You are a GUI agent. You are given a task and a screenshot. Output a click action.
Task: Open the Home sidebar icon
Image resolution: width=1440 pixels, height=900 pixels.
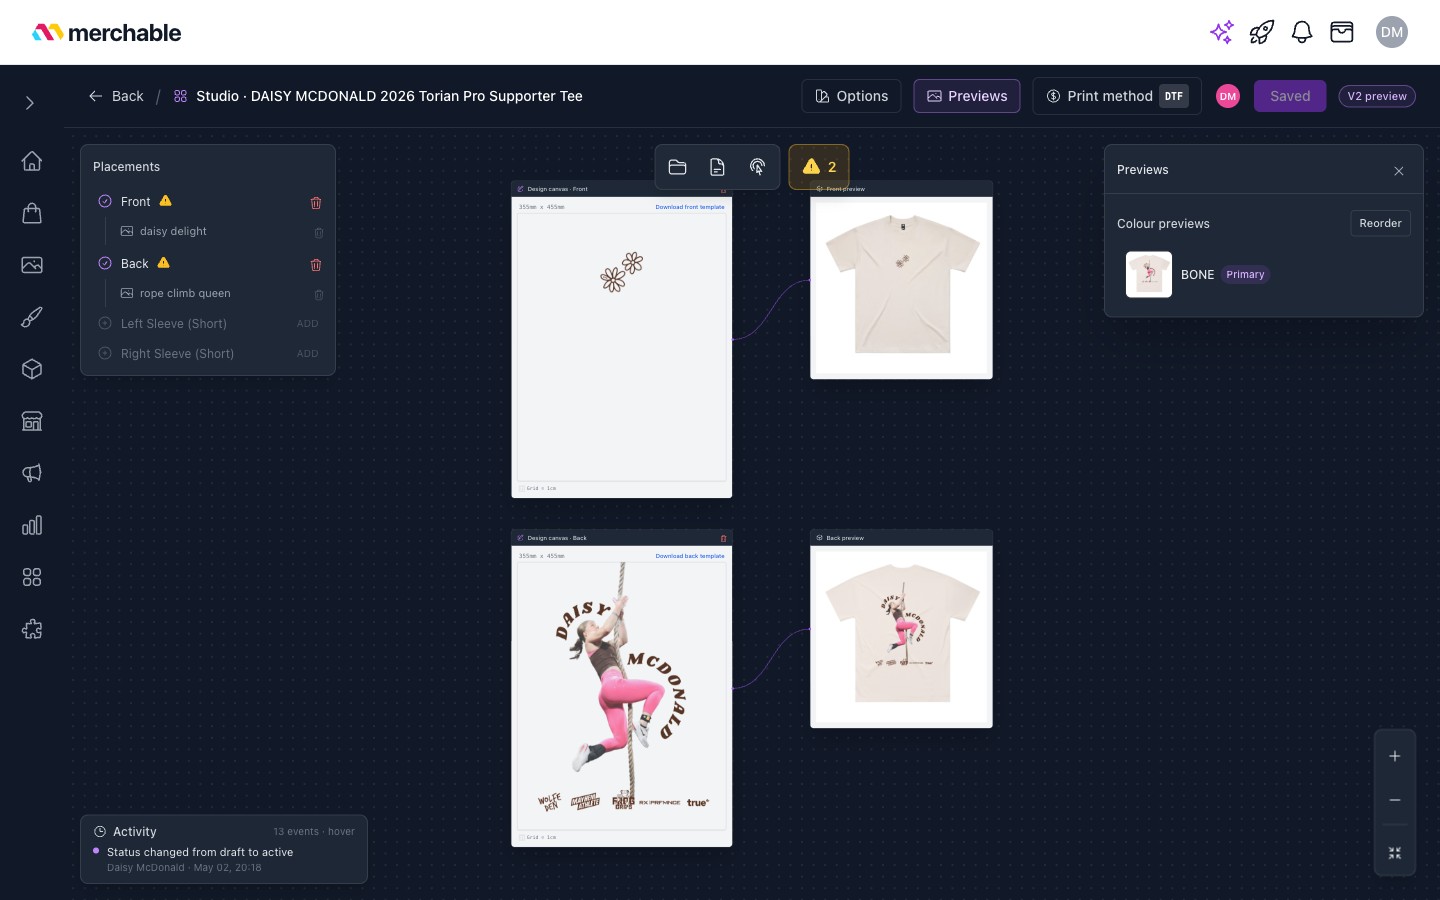tap(32, 161)
